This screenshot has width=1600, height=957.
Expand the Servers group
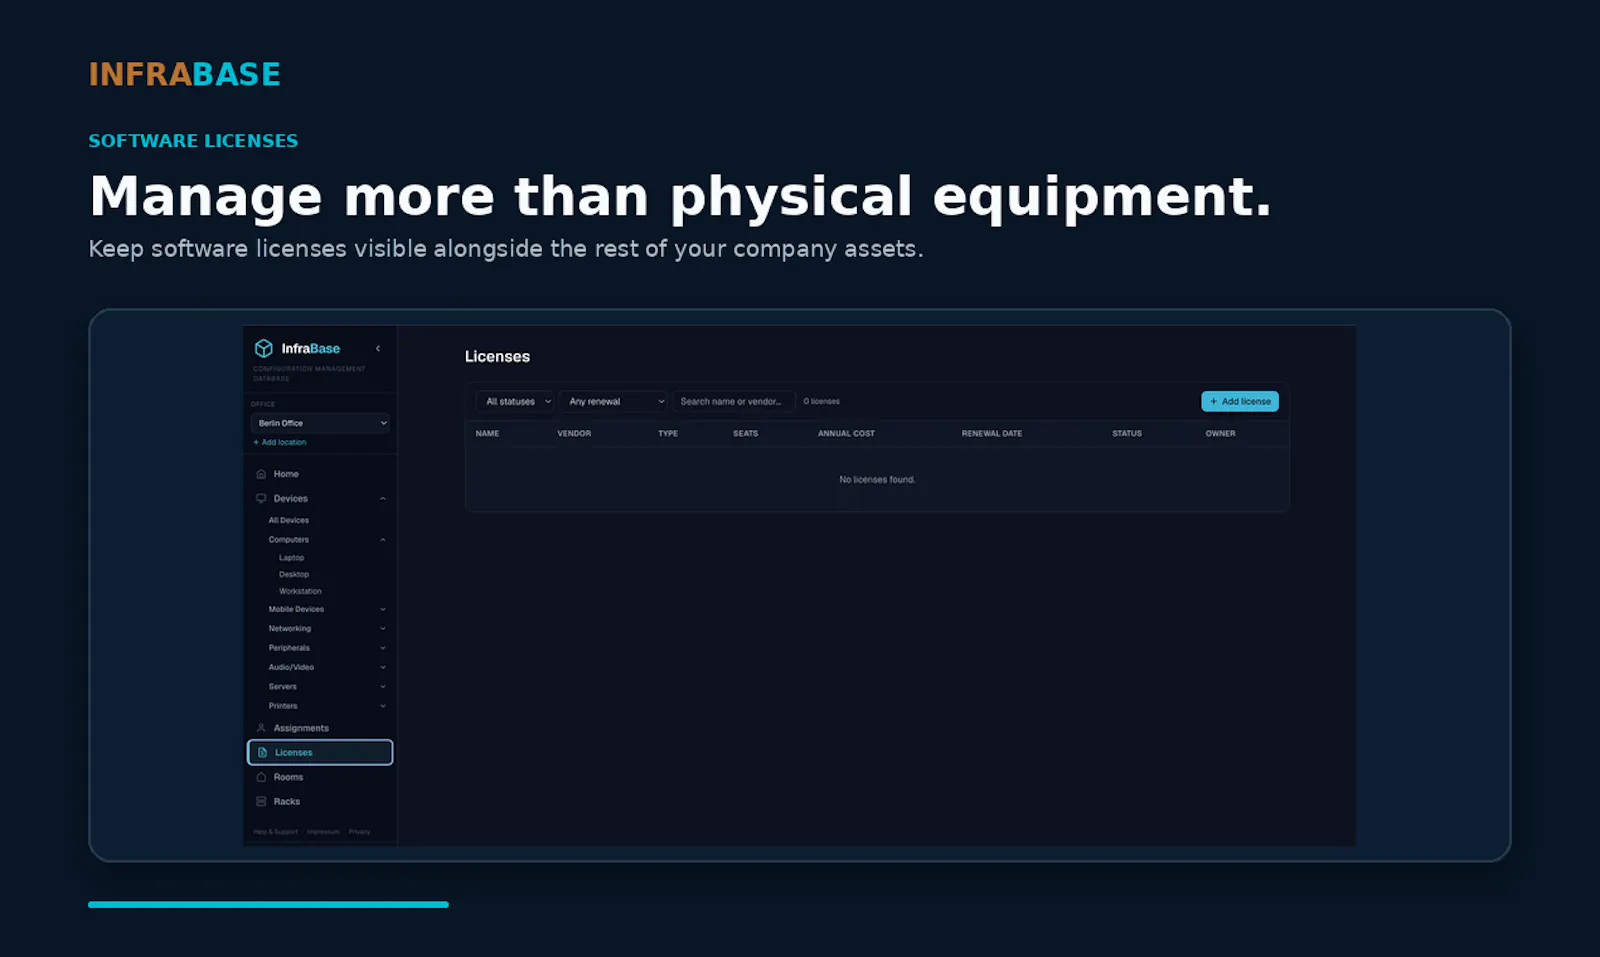coord(383,686)
